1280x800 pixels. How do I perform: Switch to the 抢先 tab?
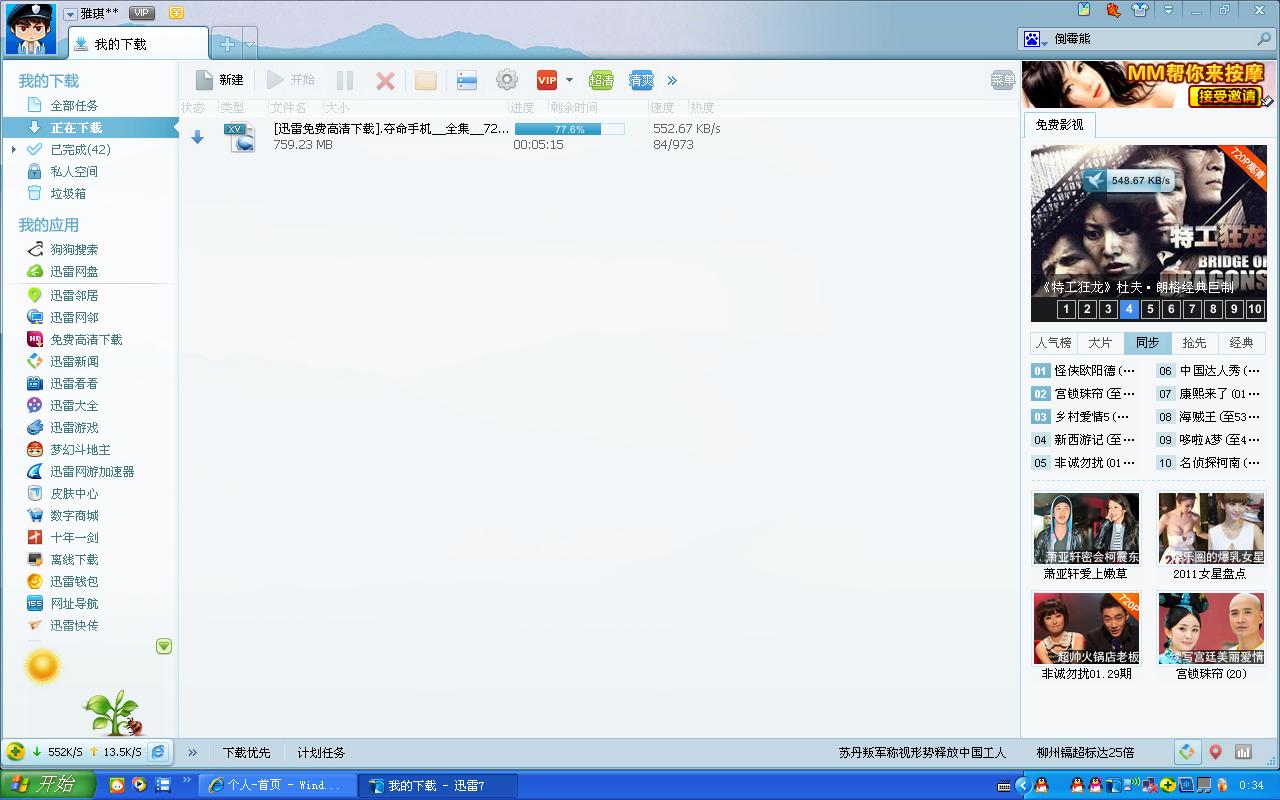[1194, 343]
